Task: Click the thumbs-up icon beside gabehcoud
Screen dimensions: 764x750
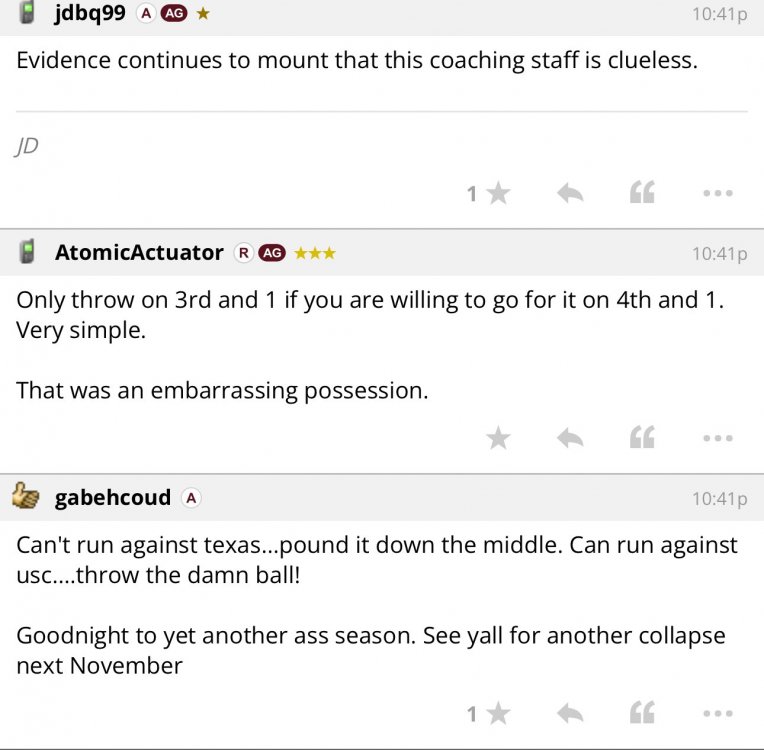Action: pyautogui.click(x=27, y=497)
